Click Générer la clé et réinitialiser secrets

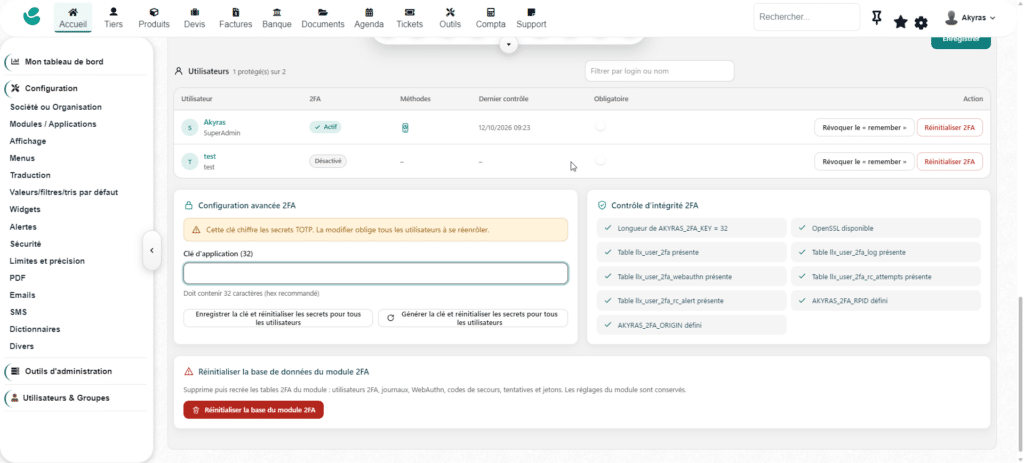click(x=473, y=318)
